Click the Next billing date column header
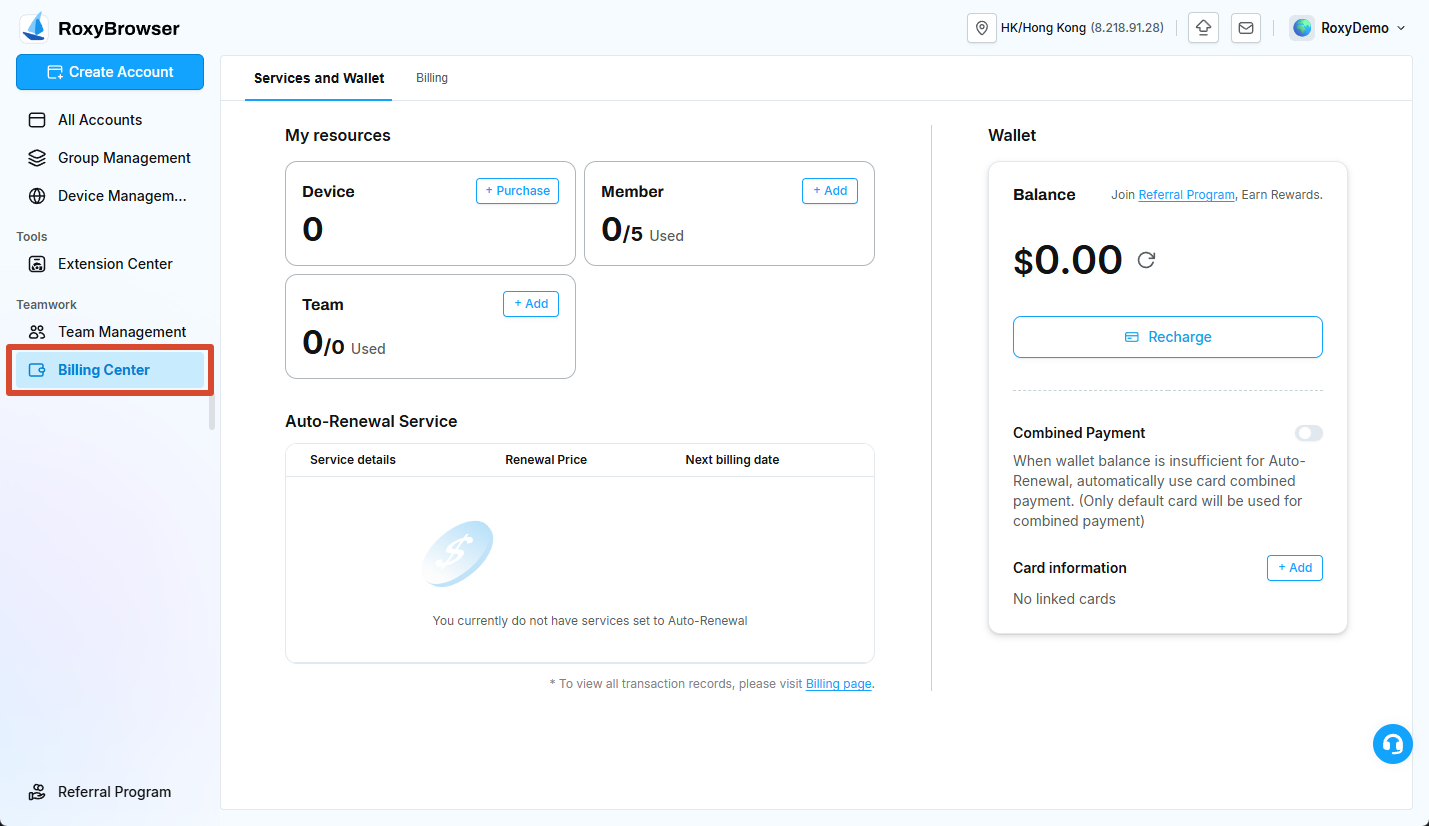 (x=732, y=460)
